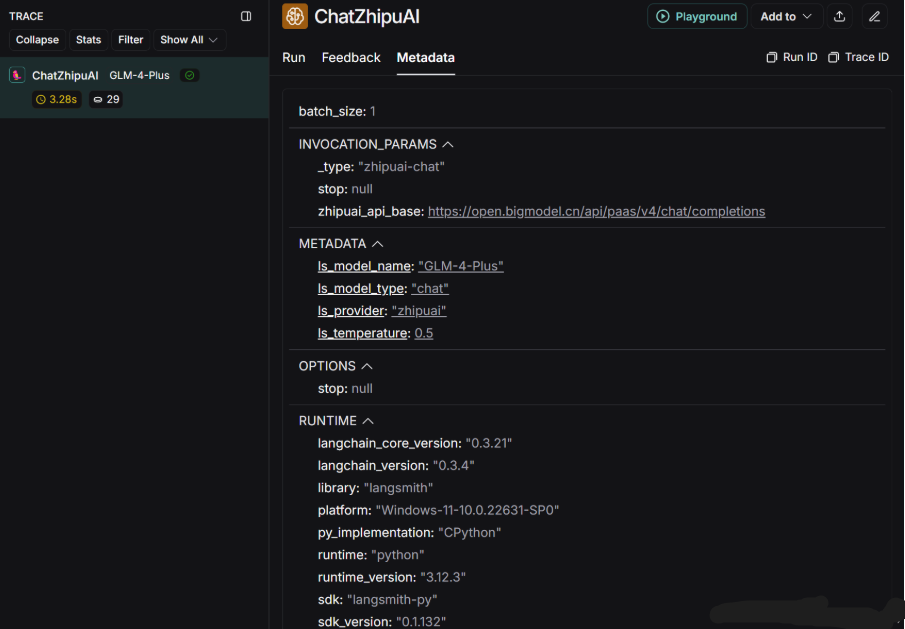The height and width of the screenshot is (629, 905).
Task: Select the Metadata tab
Action: coord(425,58)
